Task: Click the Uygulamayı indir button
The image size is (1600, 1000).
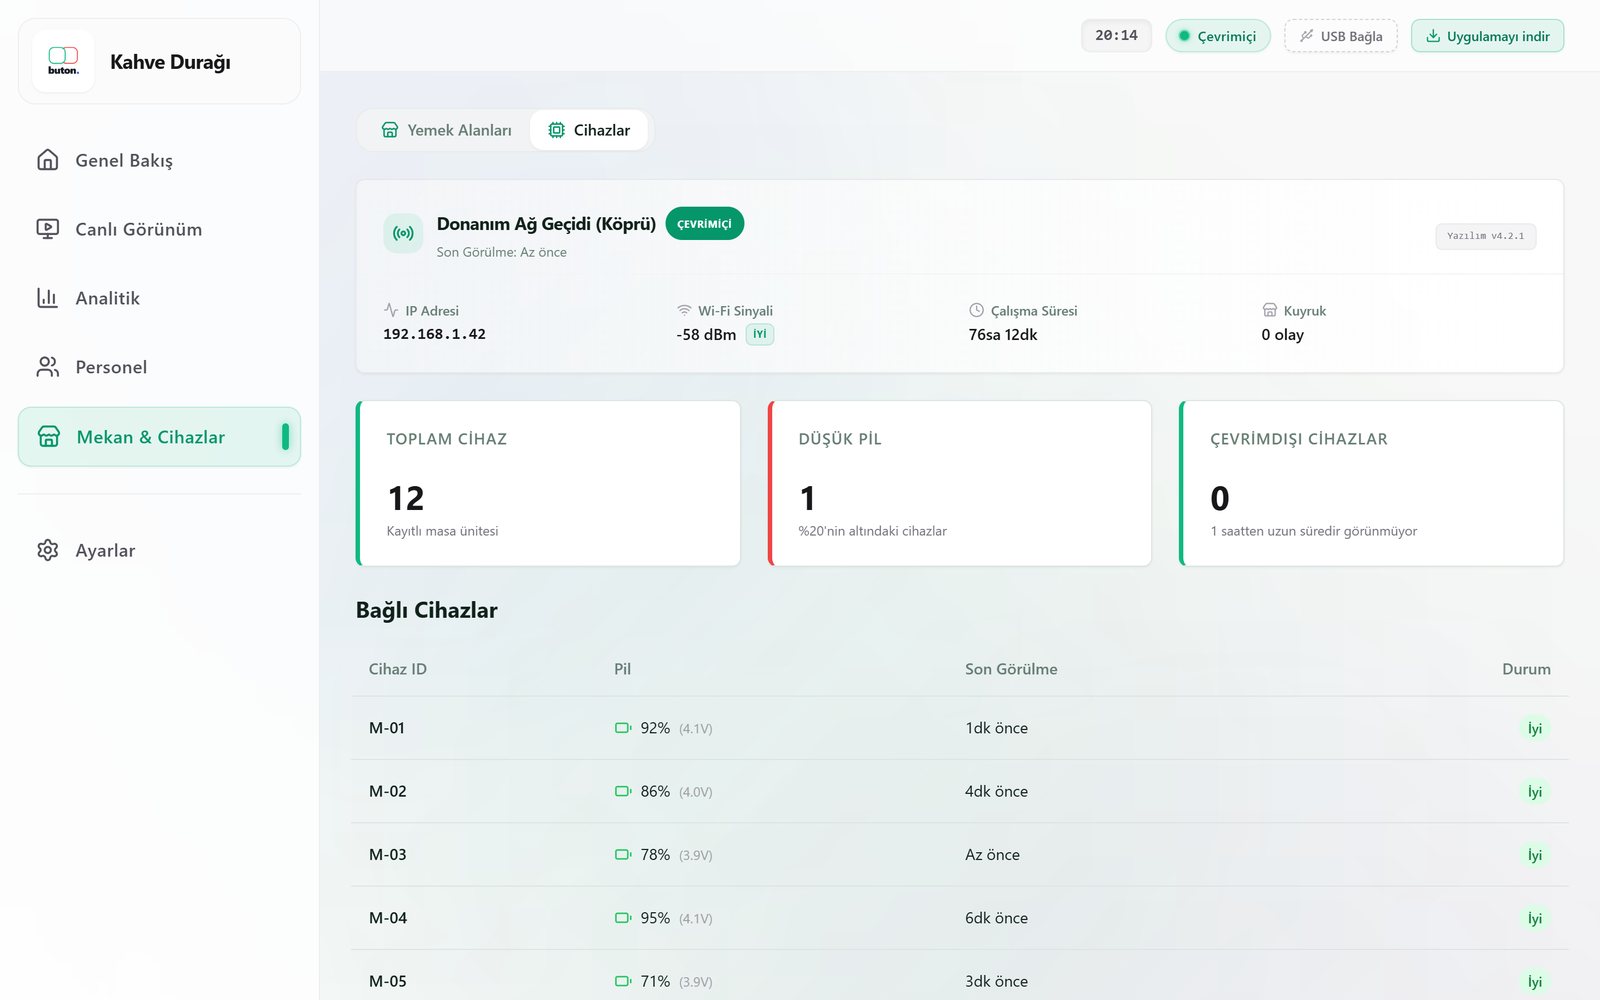Action: pyautogui.click(x=1488, y=36)
